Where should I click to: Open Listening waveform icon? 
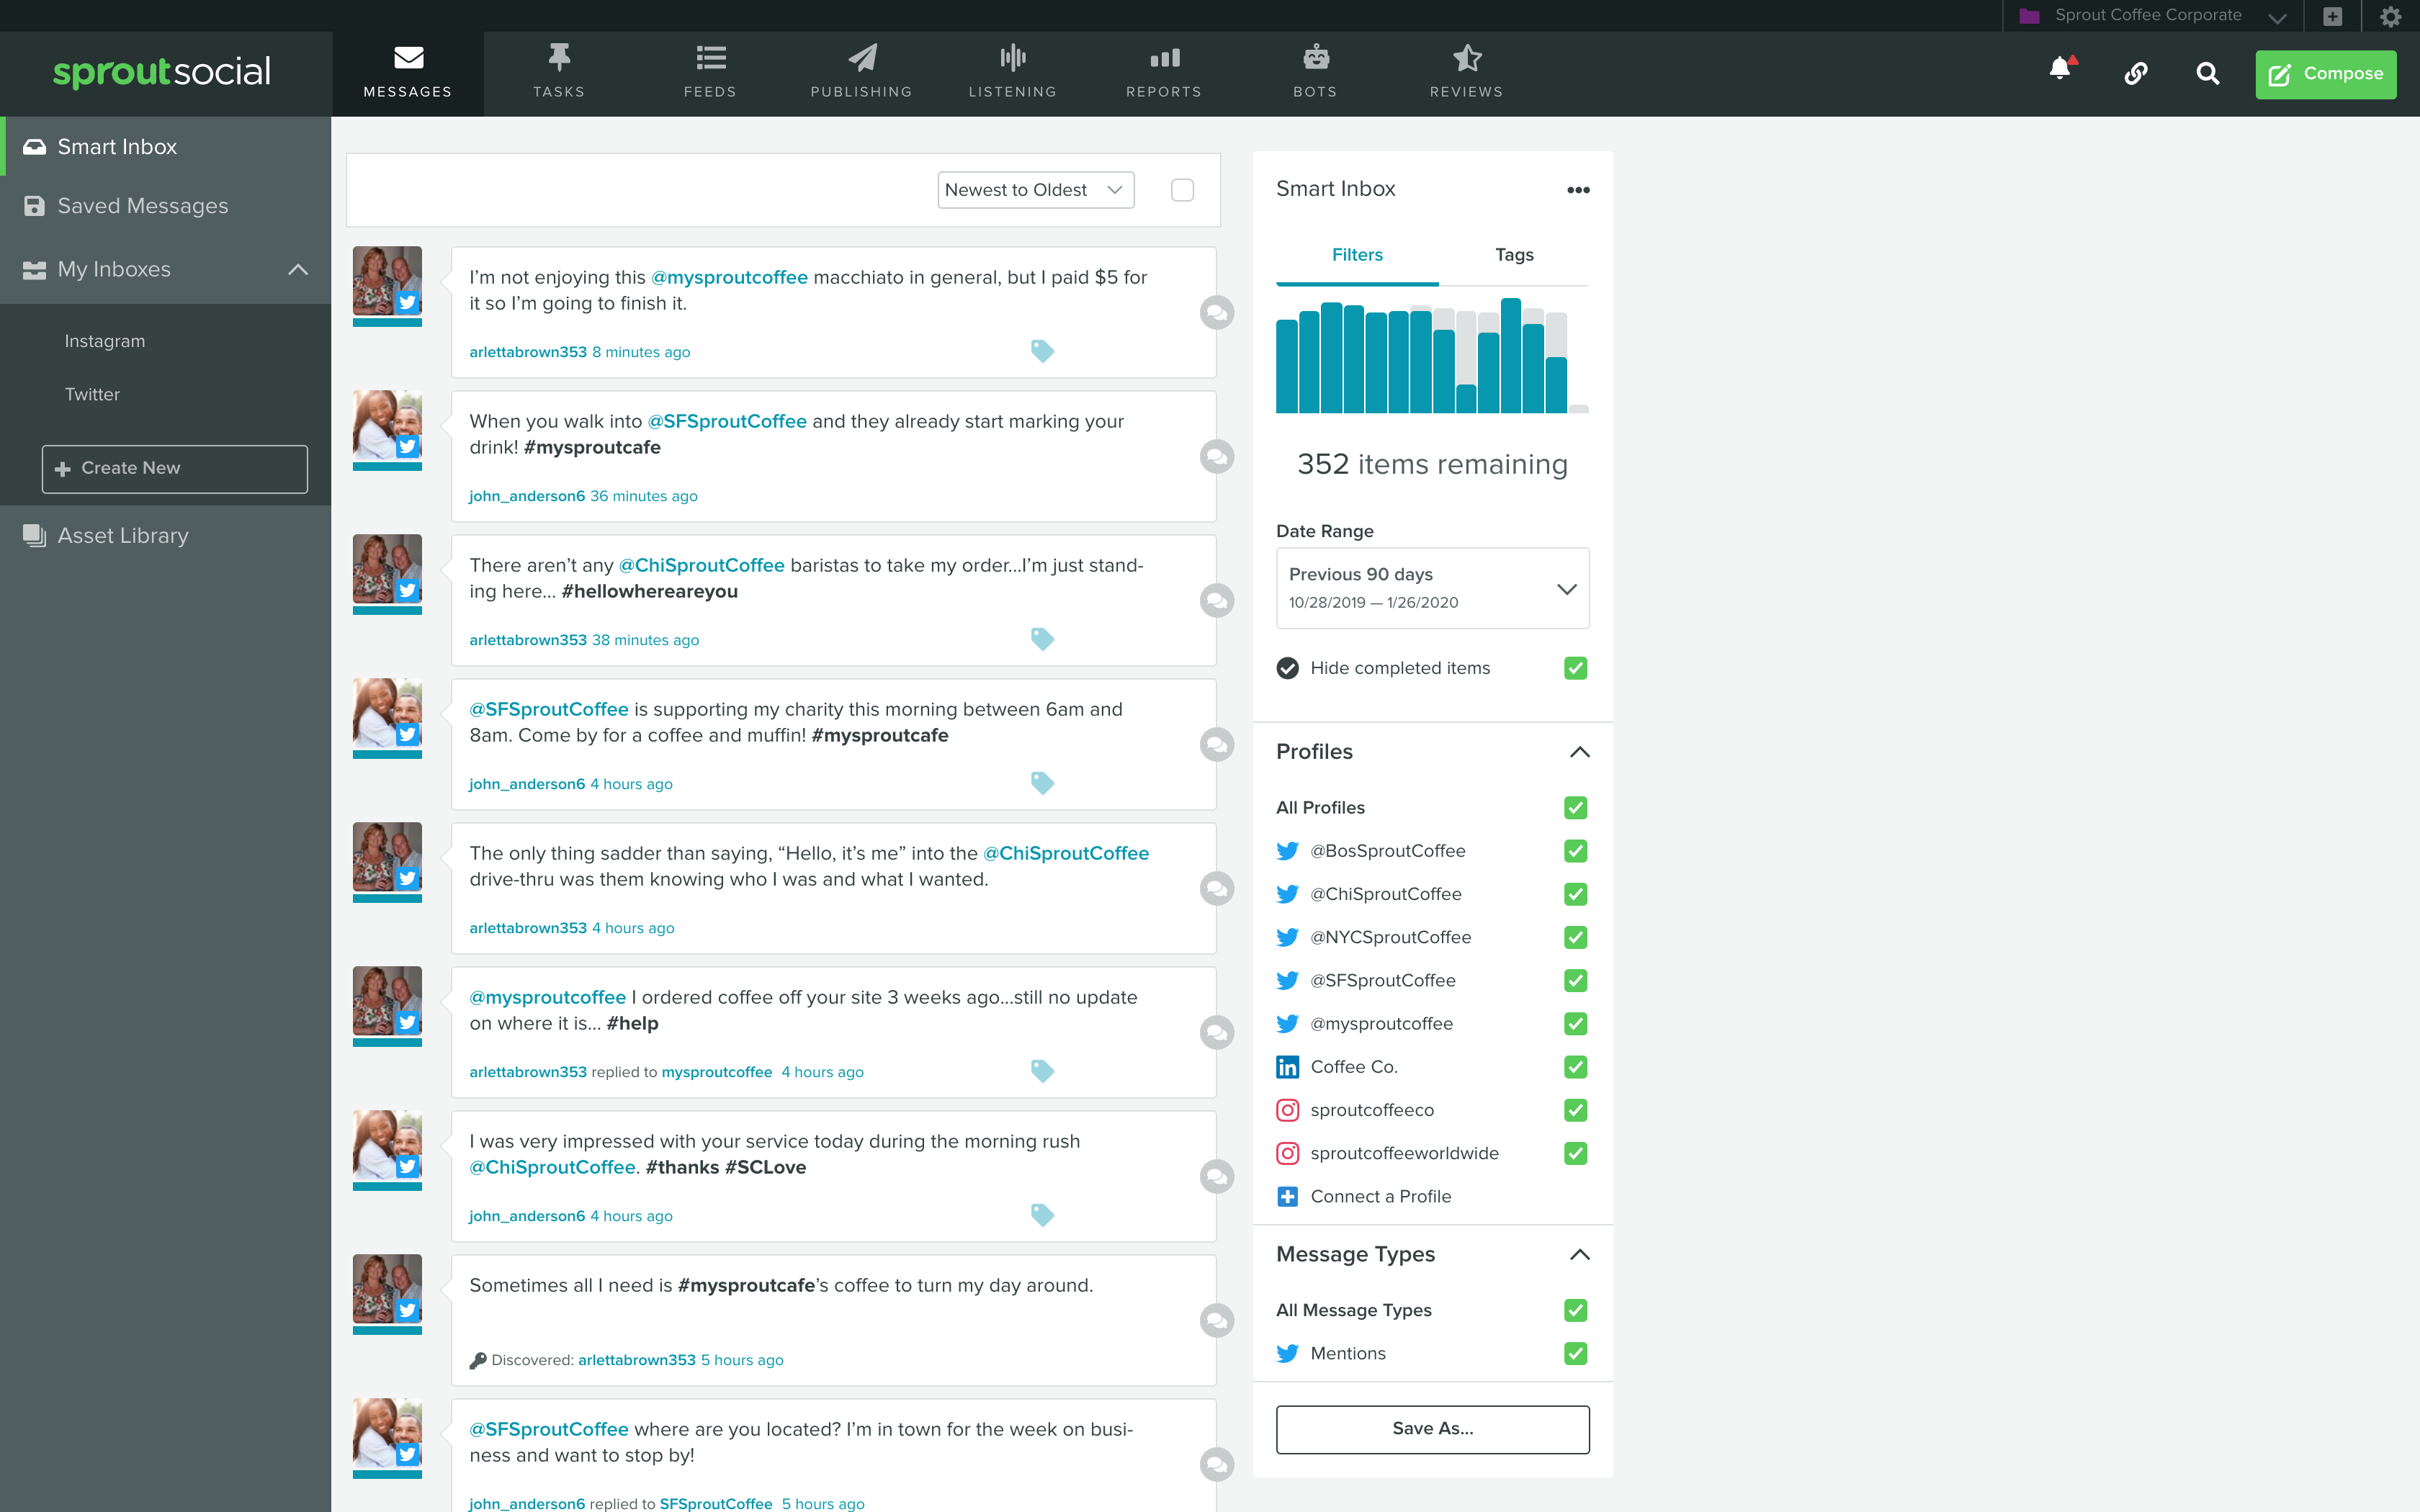click(x=1012, y=58)
